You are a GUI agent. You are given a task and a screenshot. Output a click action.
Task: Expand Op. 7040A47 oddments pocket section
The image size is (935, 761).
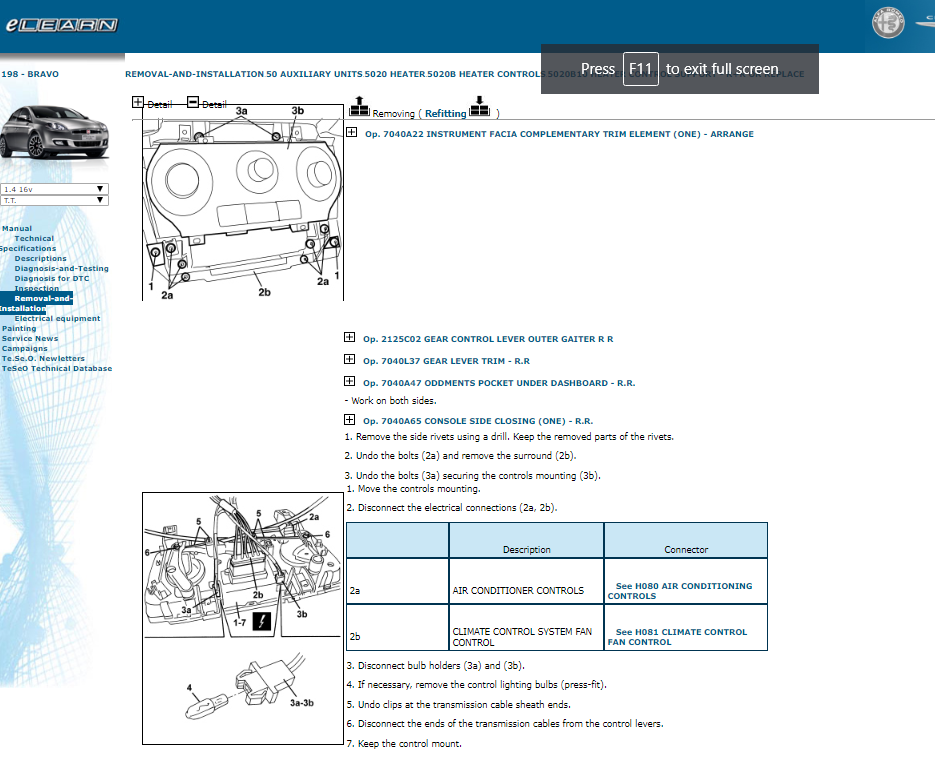coord(349,380)
